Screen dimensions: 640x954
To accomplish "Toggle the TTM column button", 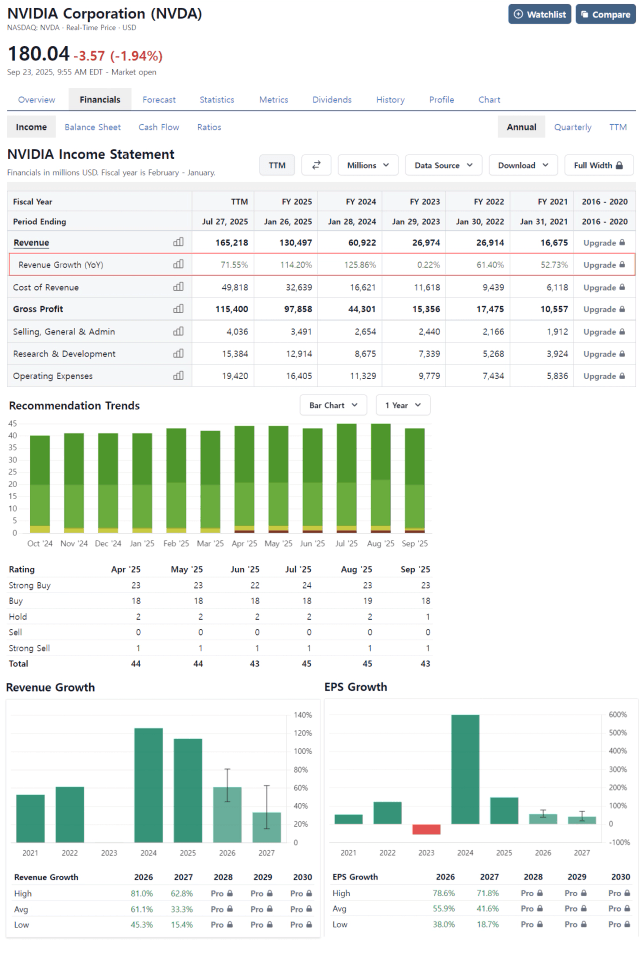I will [277, 165].
